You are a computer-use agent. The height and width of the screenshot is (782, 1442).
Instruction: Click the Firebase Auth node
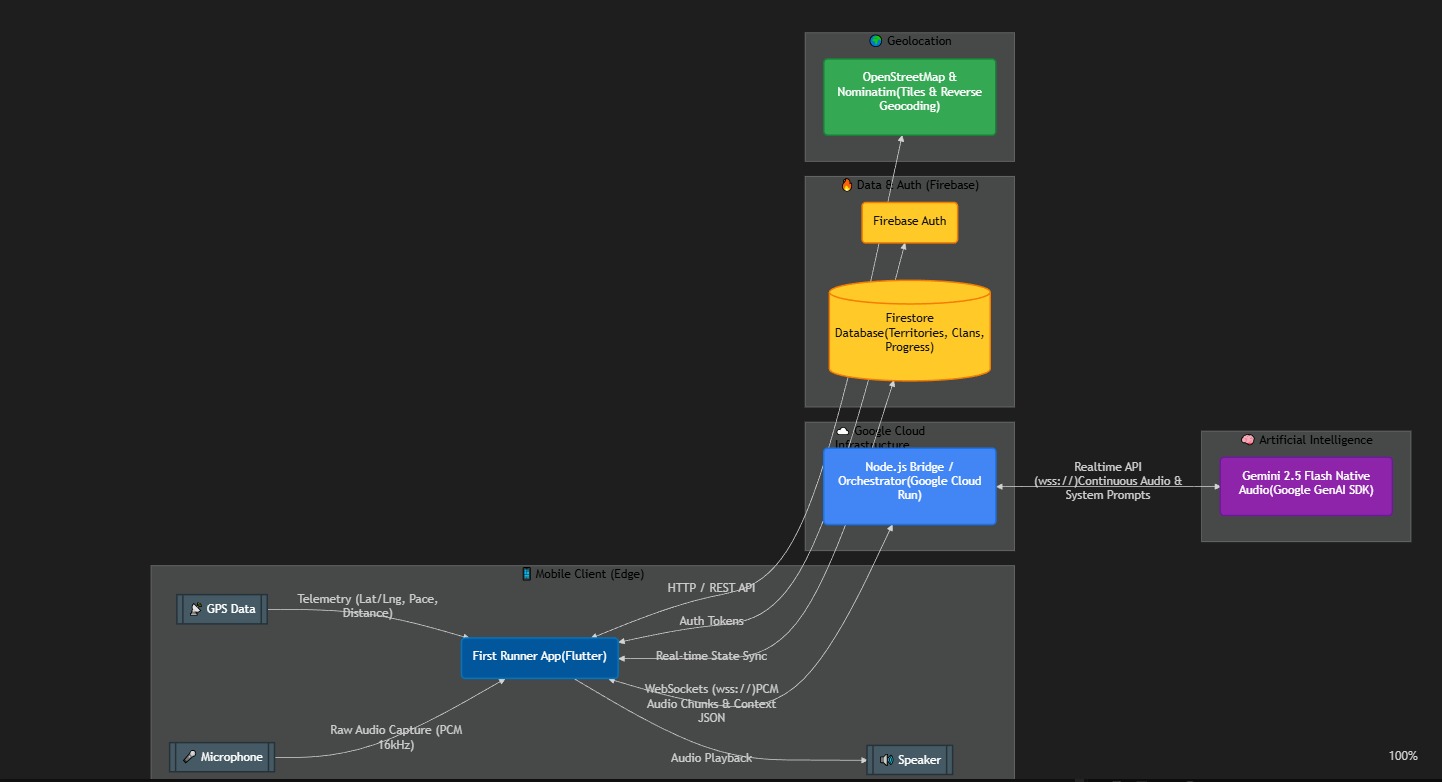pyautogui.click(x=909, y=222)
